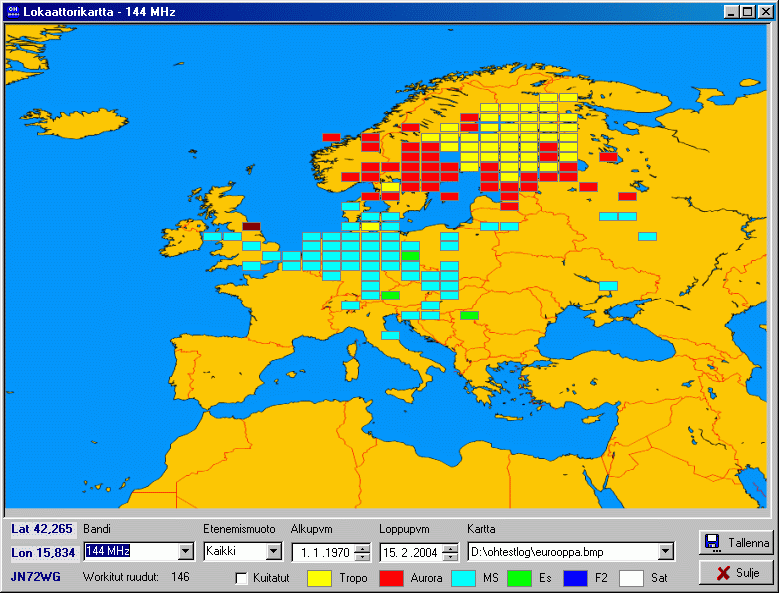Viewport: 779px width, 593px height.
Task: Decrease Loppupvm date with down arrow
Action: click(451, 556)
